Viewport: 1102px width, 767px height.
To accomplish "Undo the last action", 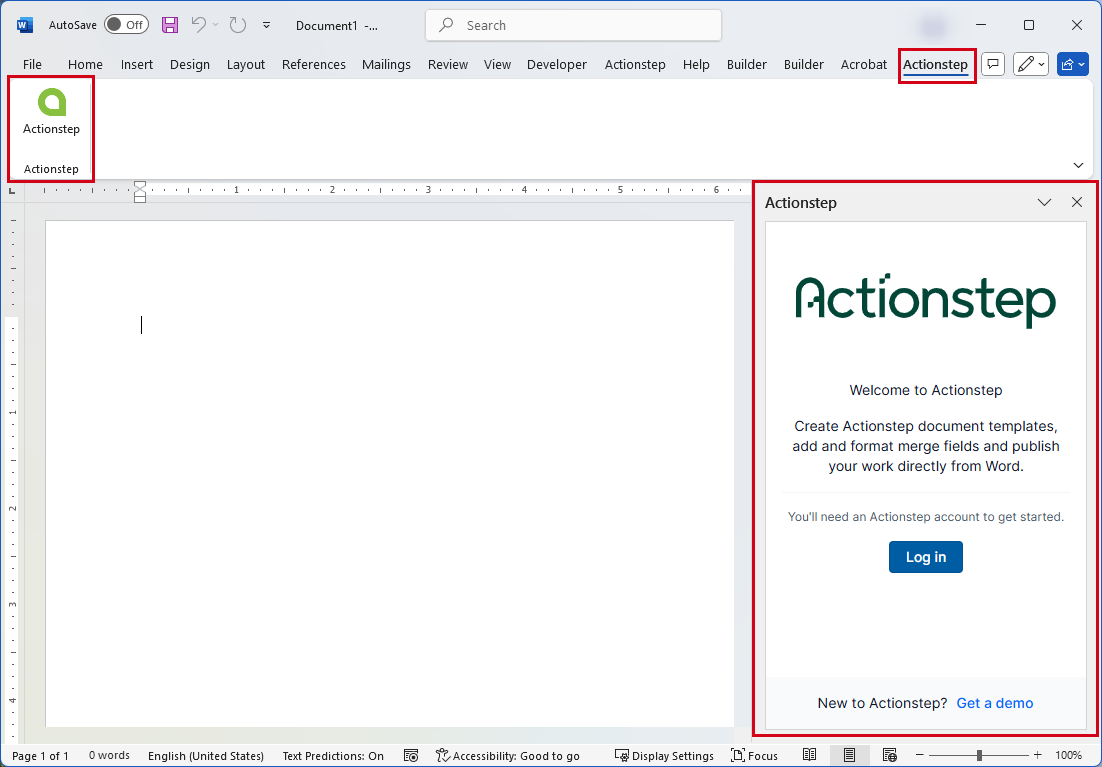I will (x=199, y=25).
